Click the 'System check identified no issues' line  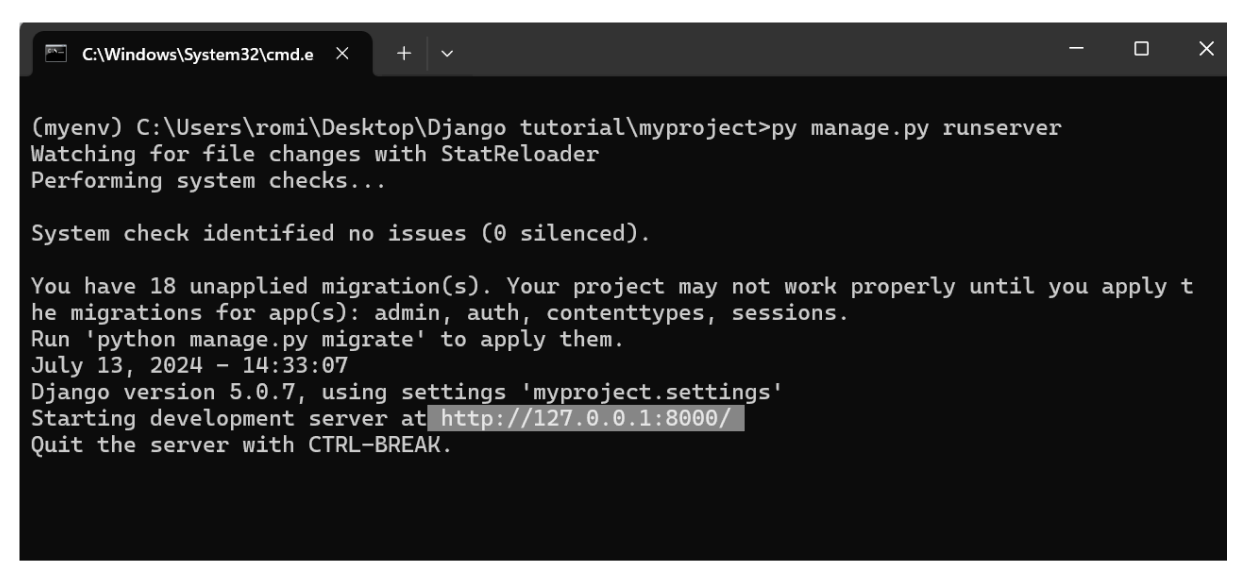click(x=340, y=235)
